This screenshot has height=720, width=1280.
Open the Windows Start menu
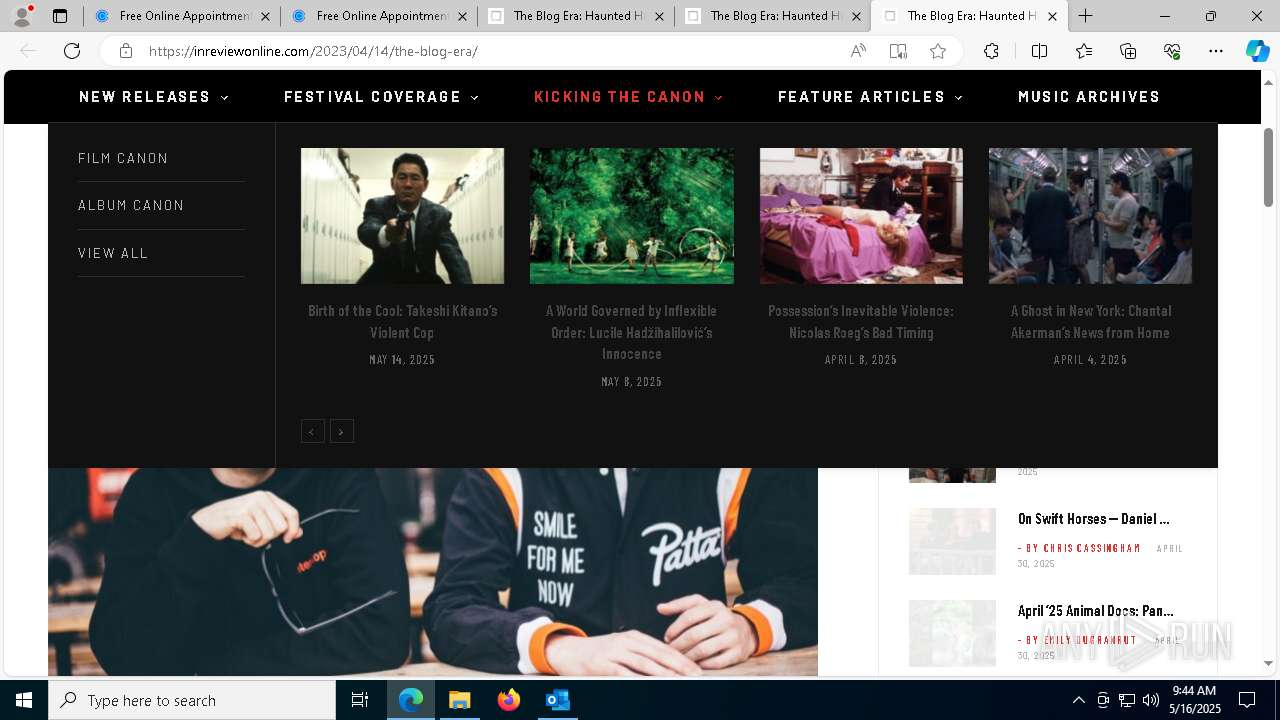[x=24, y=700]
